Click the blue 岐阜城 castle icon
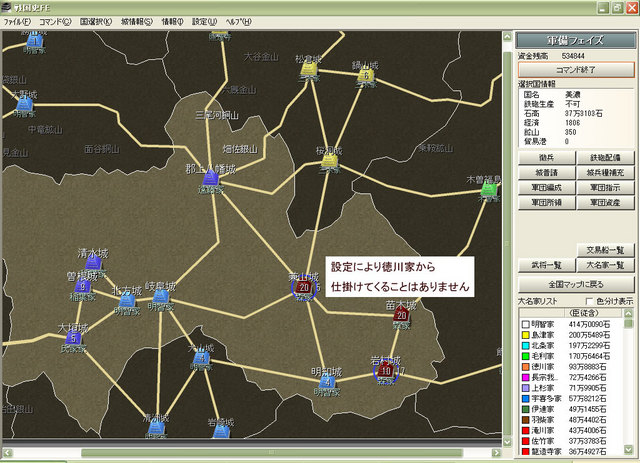 pos(160,296)
